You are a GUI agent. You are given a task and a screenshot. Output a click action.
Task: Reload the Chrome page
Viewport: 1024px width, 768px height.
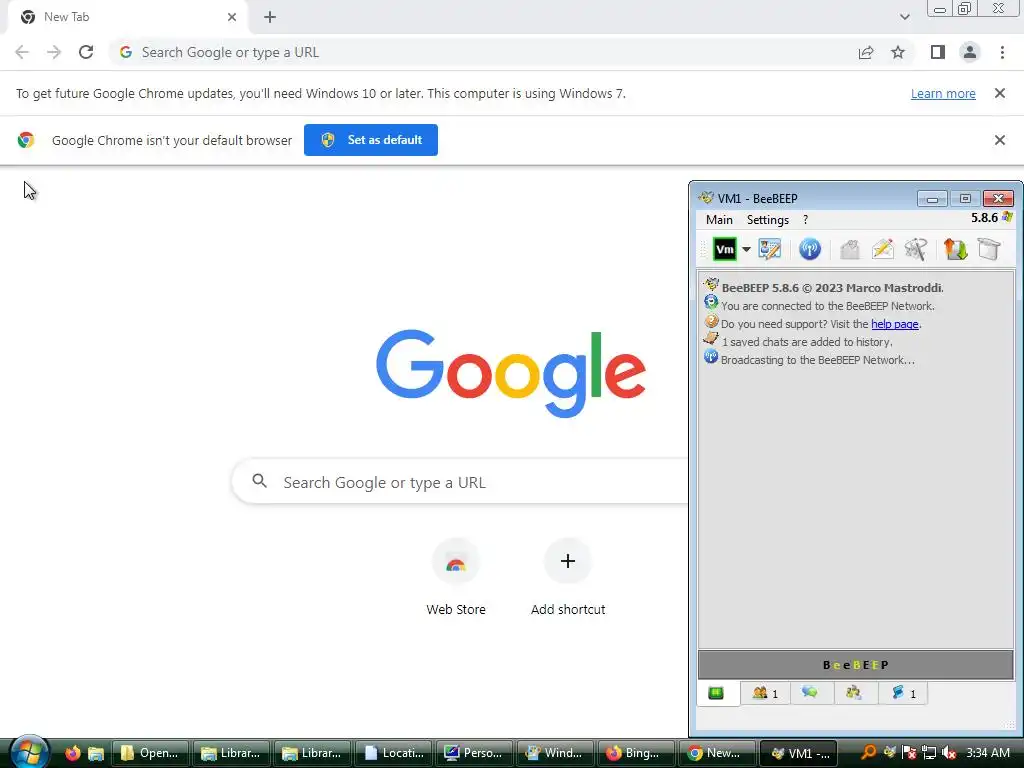click(86, 52)
